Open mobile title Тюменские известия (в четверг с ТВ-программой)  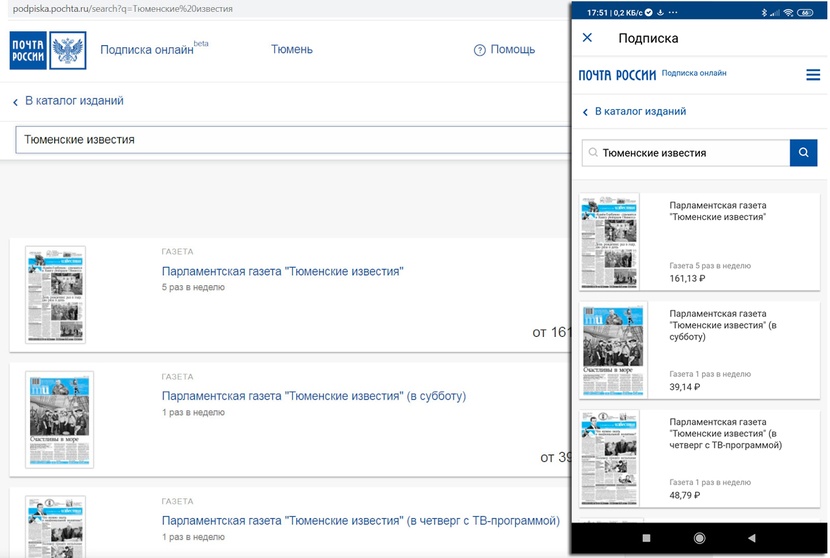coord(725,434)
